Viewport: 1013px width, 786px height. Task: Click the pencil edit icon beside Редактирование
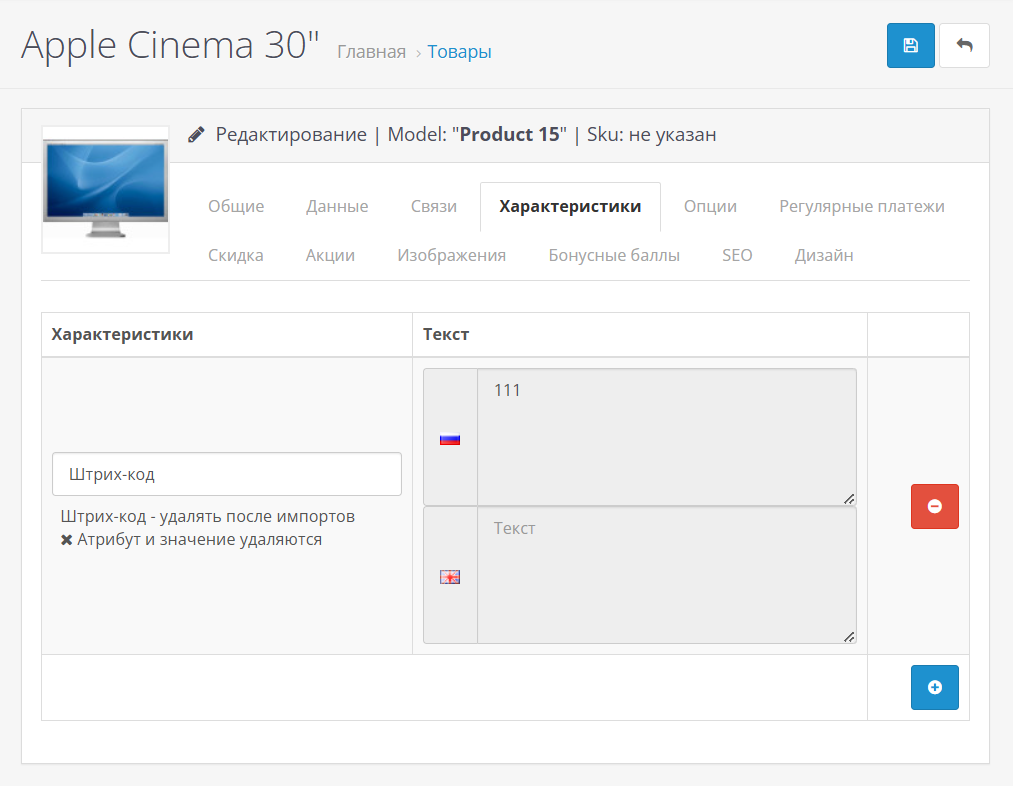[x=196, y=134]
